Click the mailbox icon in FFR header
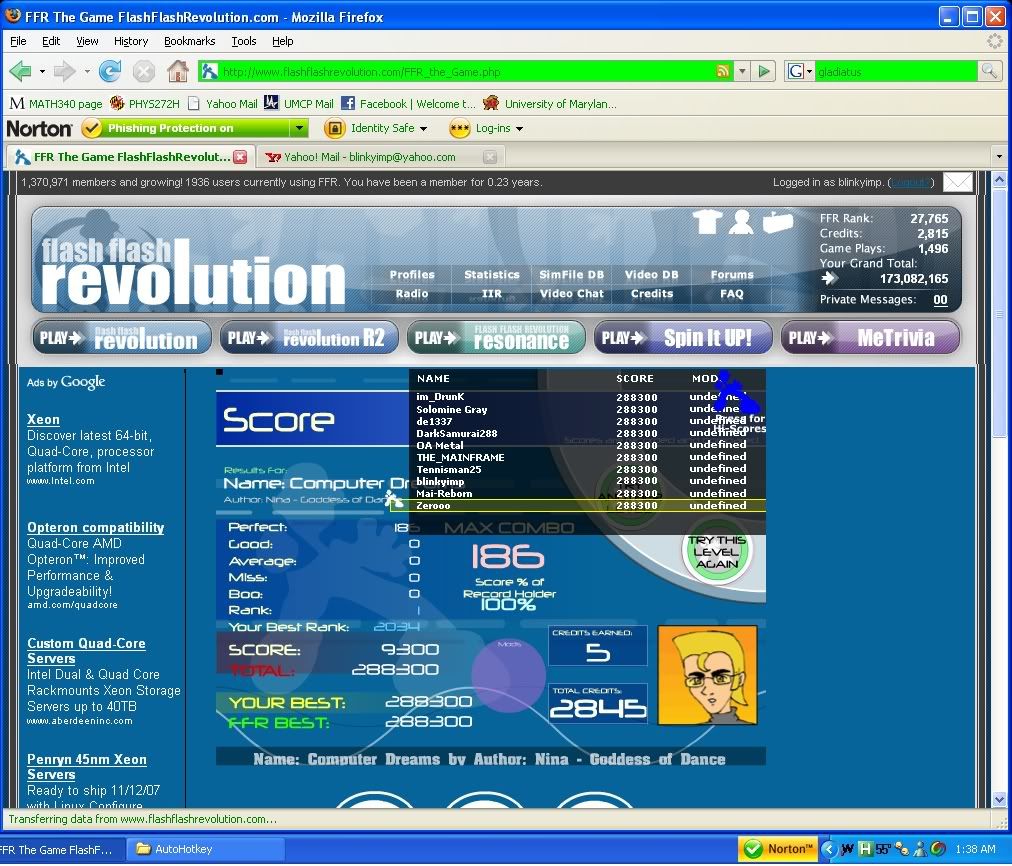 (777, 222)
